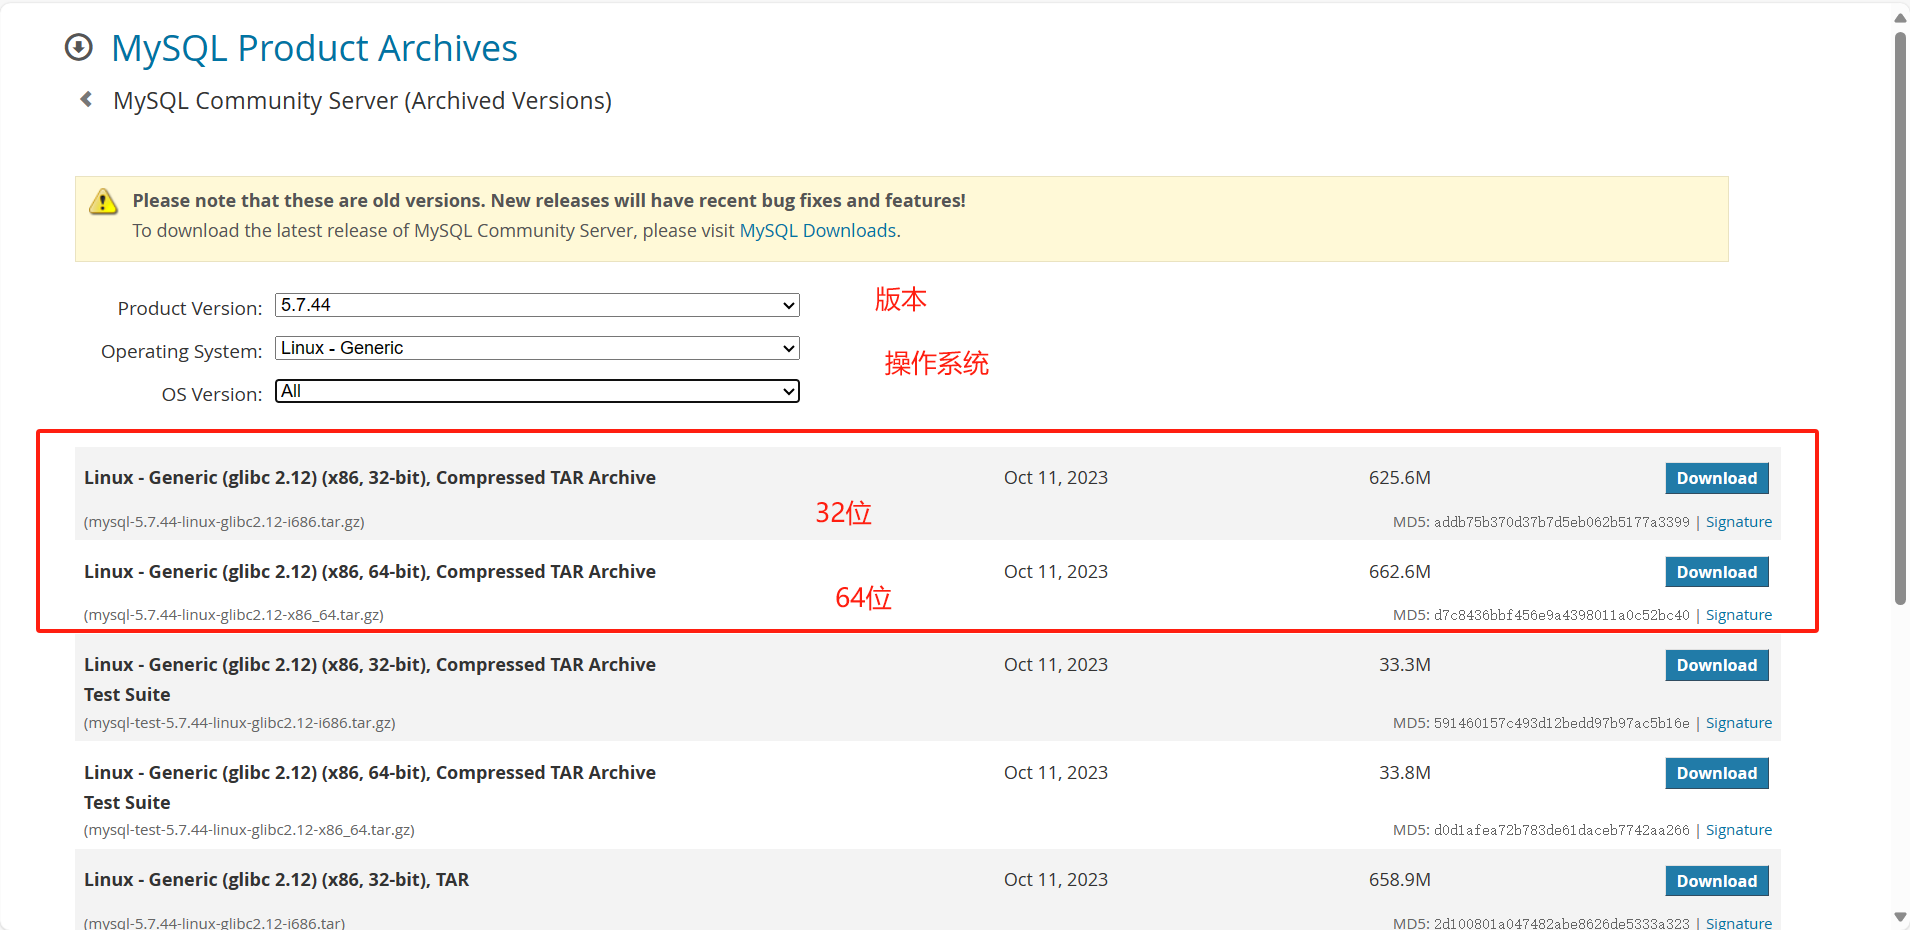The width and height of the screenshot is (1910, 930).
Task: Click the Linux Generic 32-bit TAR title
Action: 276,880
